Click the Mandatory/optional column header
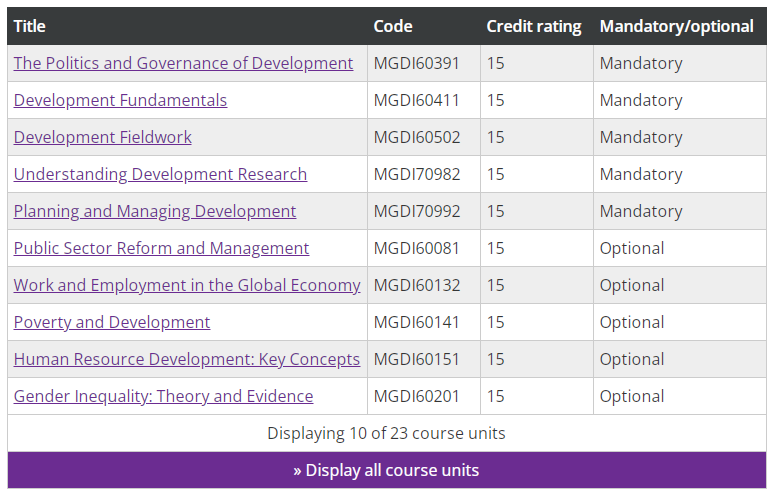 point(676,26)
